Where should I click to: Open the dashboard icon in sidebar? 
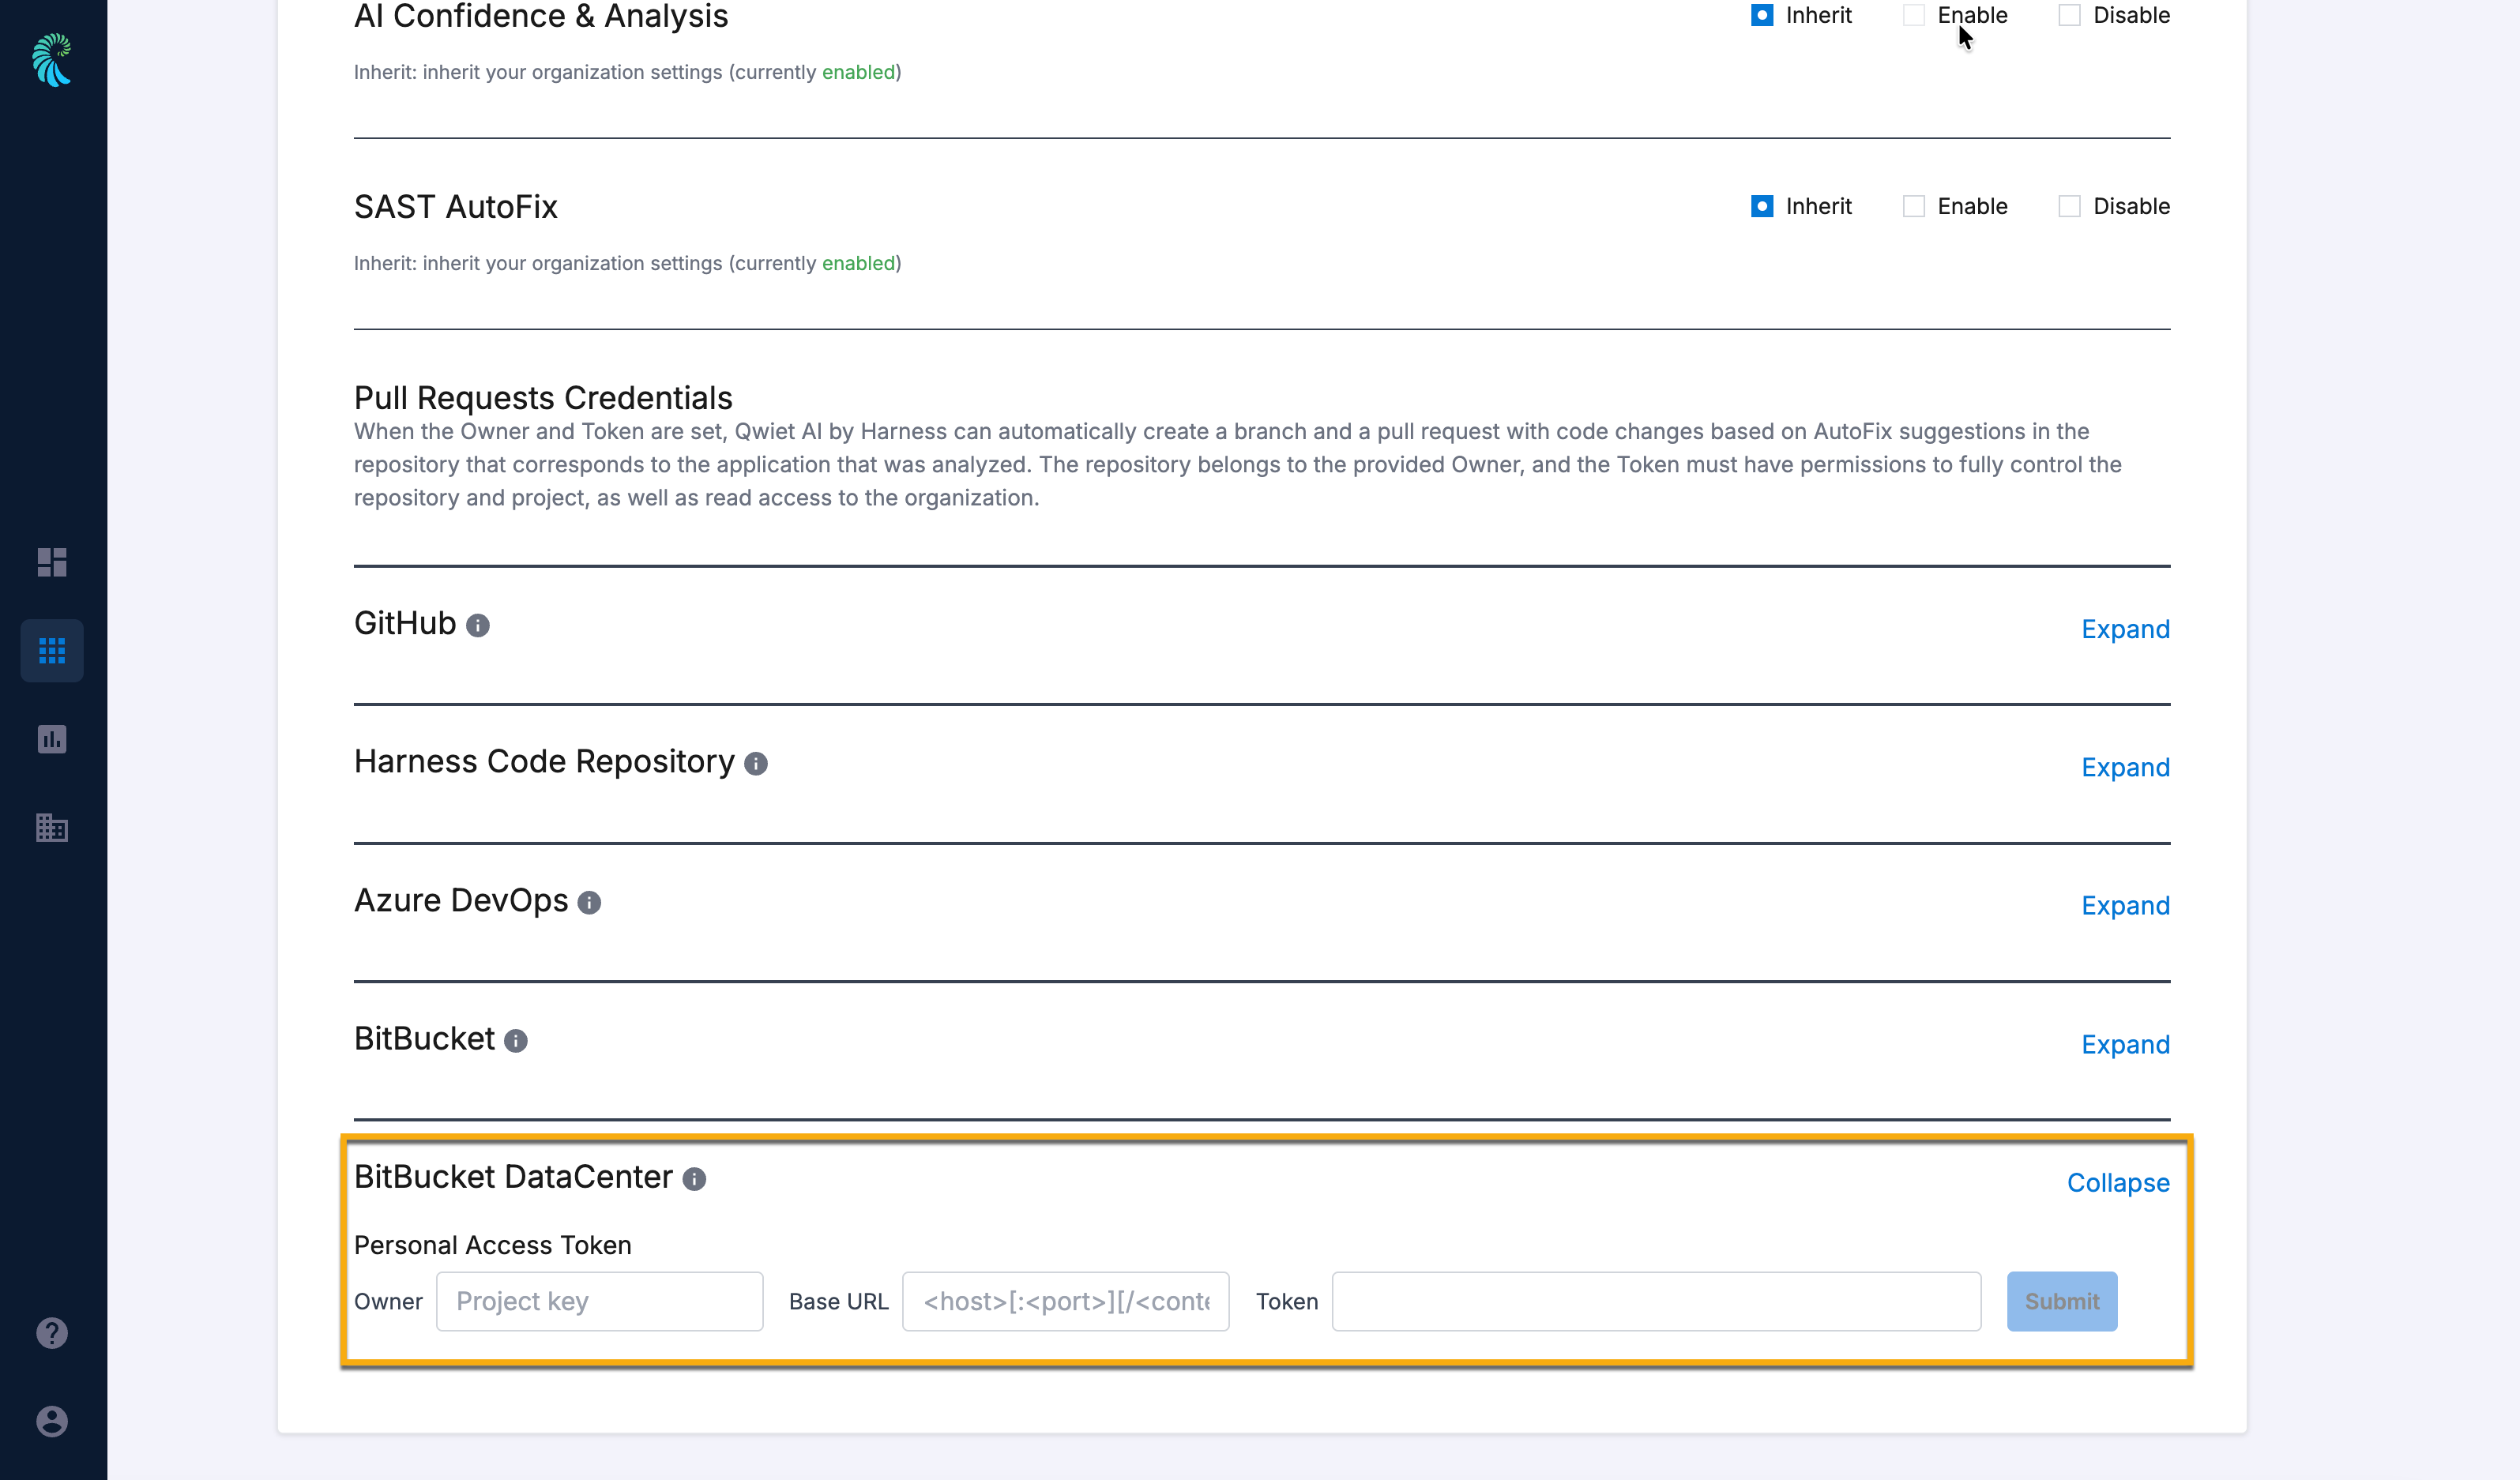[x=52, y=562]
